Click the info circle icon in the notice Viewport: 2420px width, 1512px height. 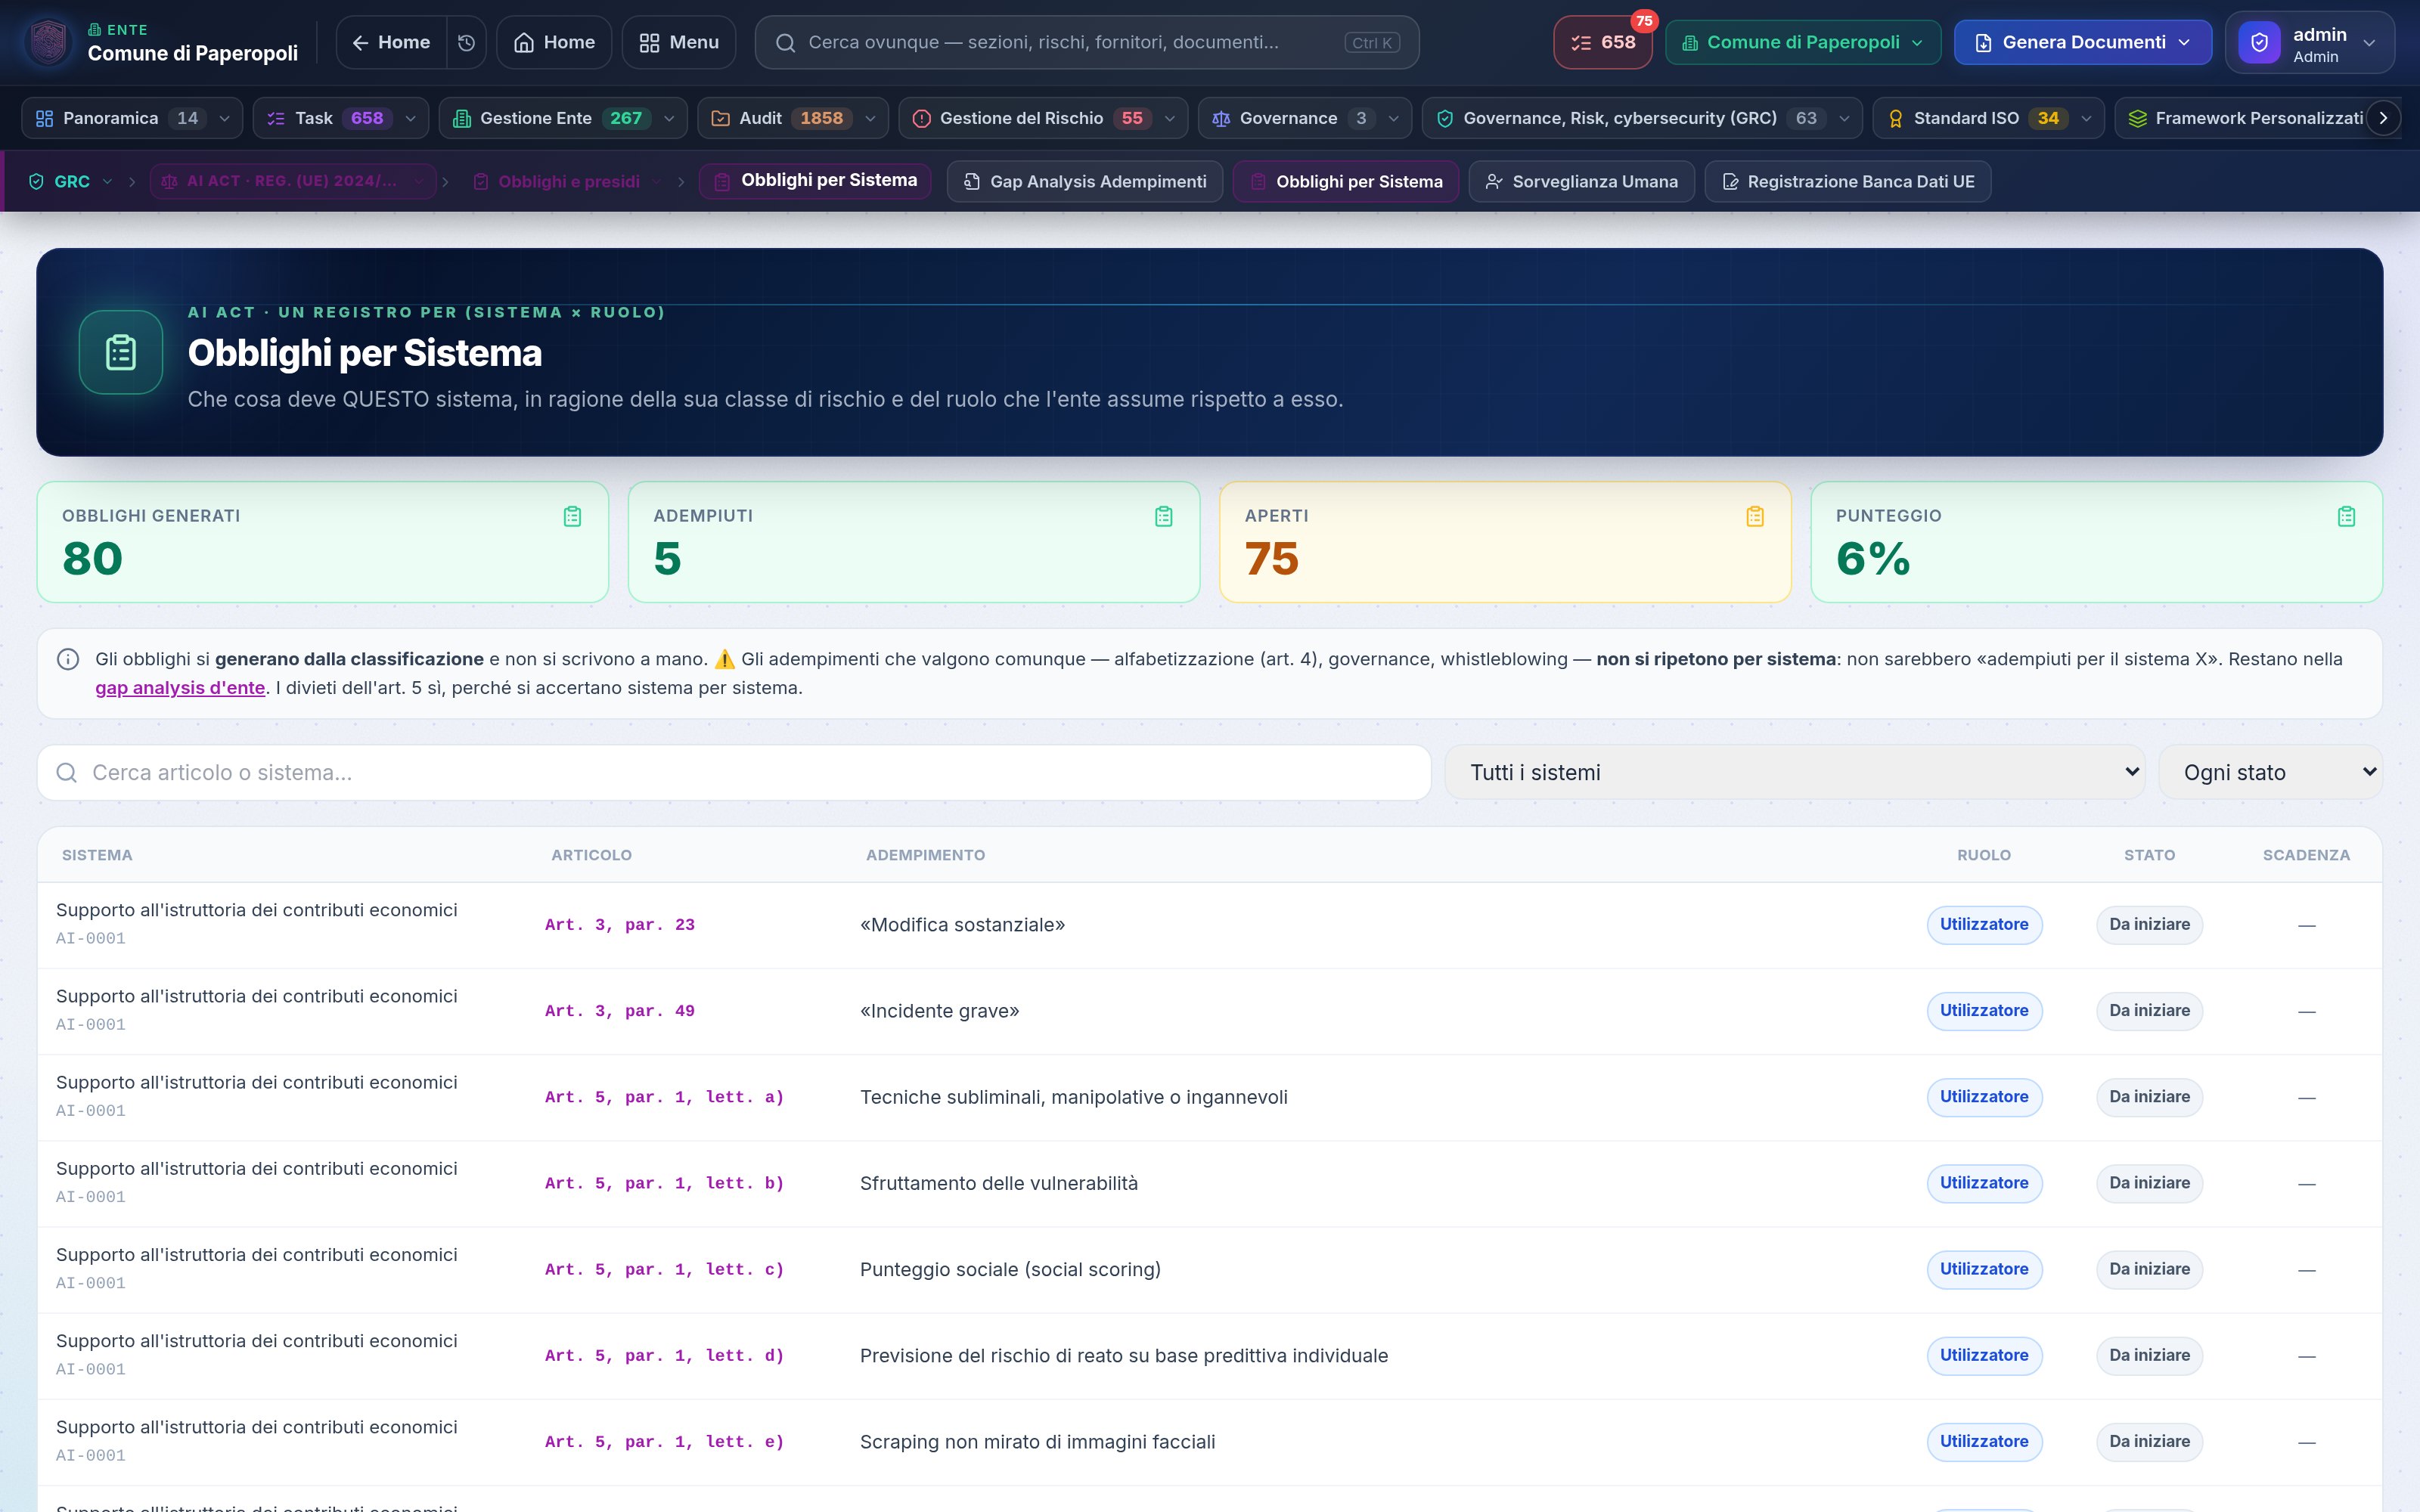[68, 659]
